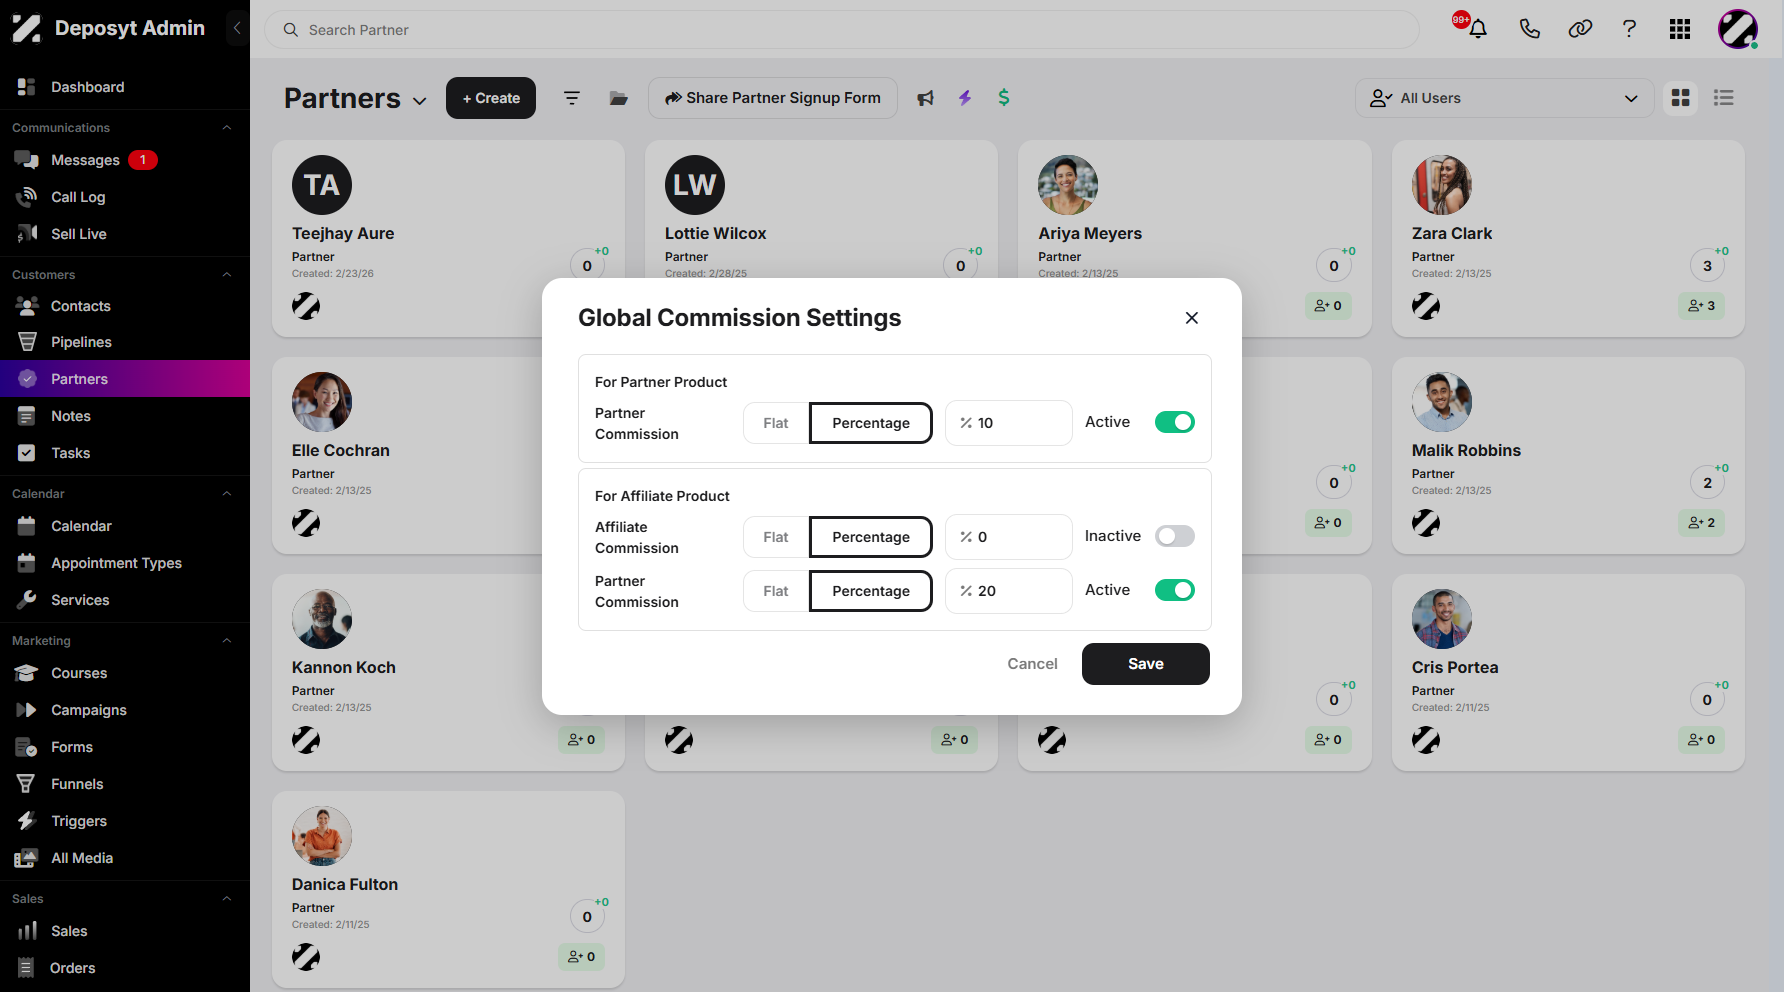Click the purple lightning bolt icon
Image resolution: width=1784 pixels, height=992 pixels.
(x=965, y=98)
